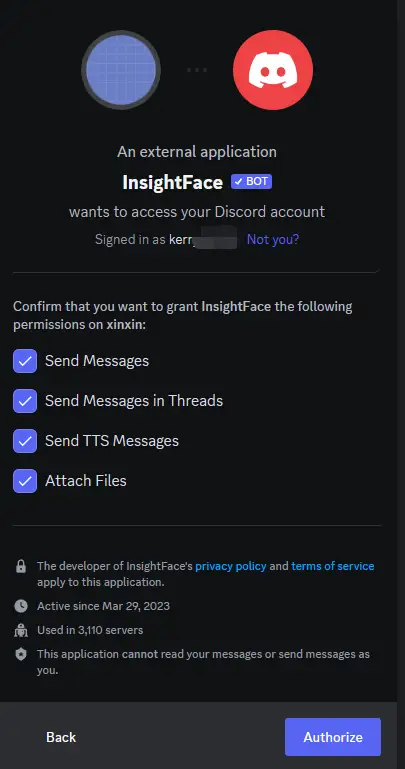The image size is (405, 769).
Task: Toggle the Send Messages in Threads checkbox
Action: 25,401
